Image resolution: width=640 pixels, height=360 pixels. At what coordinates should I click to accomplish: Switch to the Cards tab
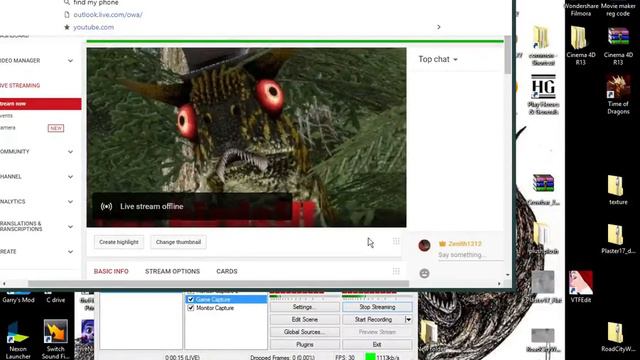tap(227, 271)
